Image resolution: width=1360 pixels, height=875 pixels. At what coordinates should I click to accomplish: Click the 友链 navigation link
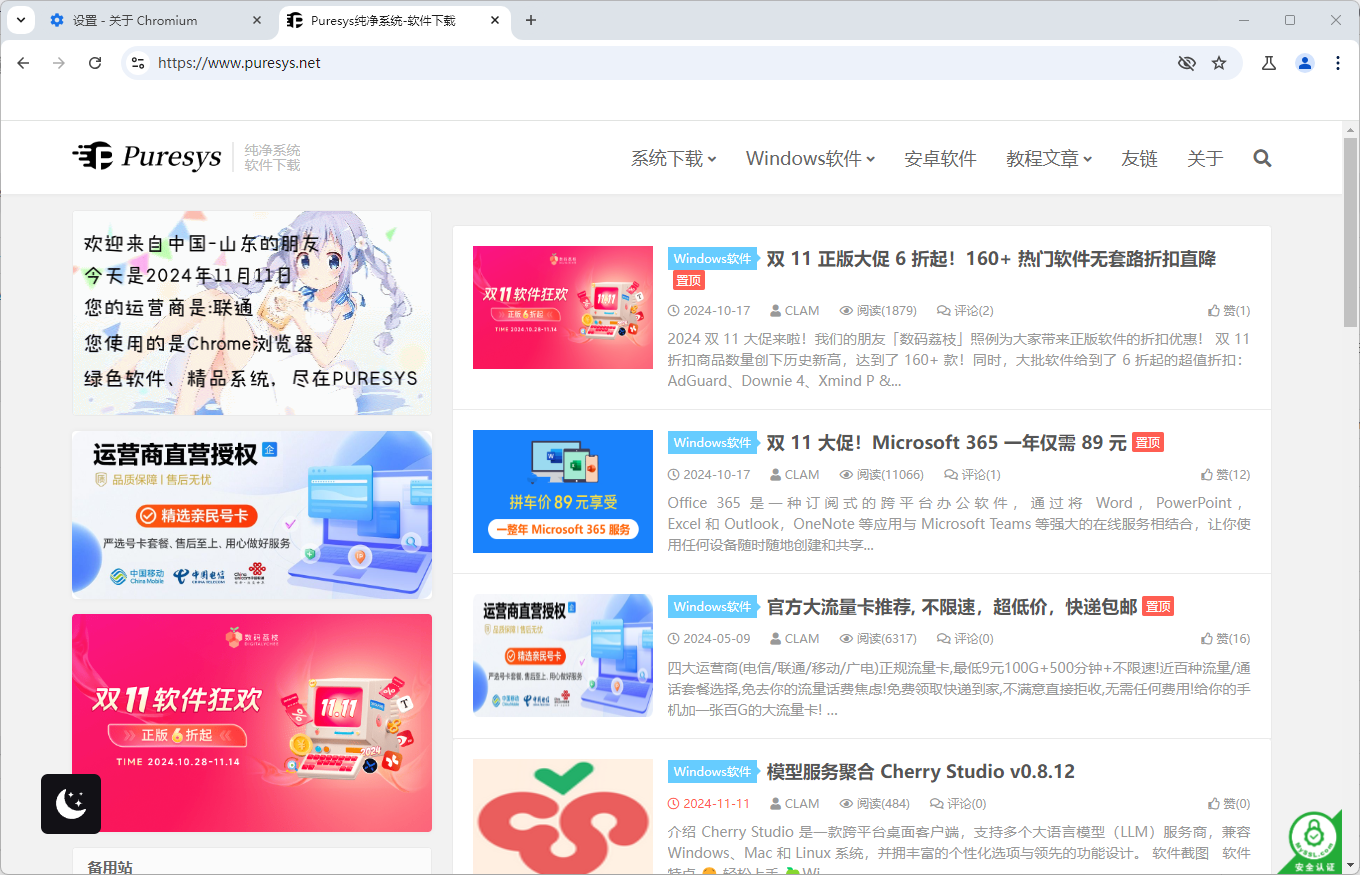point(1139,157)
